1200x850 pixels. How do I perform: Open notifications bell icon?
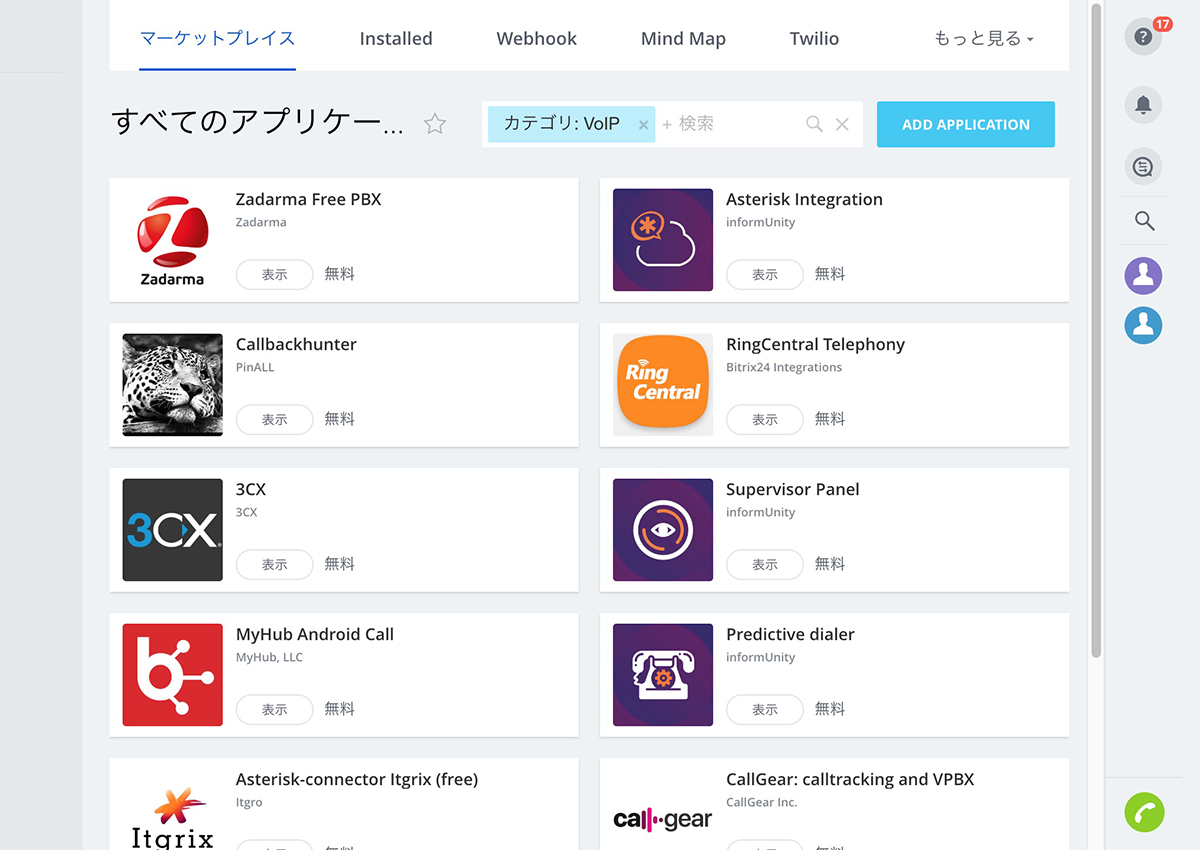pos(1144,104)
